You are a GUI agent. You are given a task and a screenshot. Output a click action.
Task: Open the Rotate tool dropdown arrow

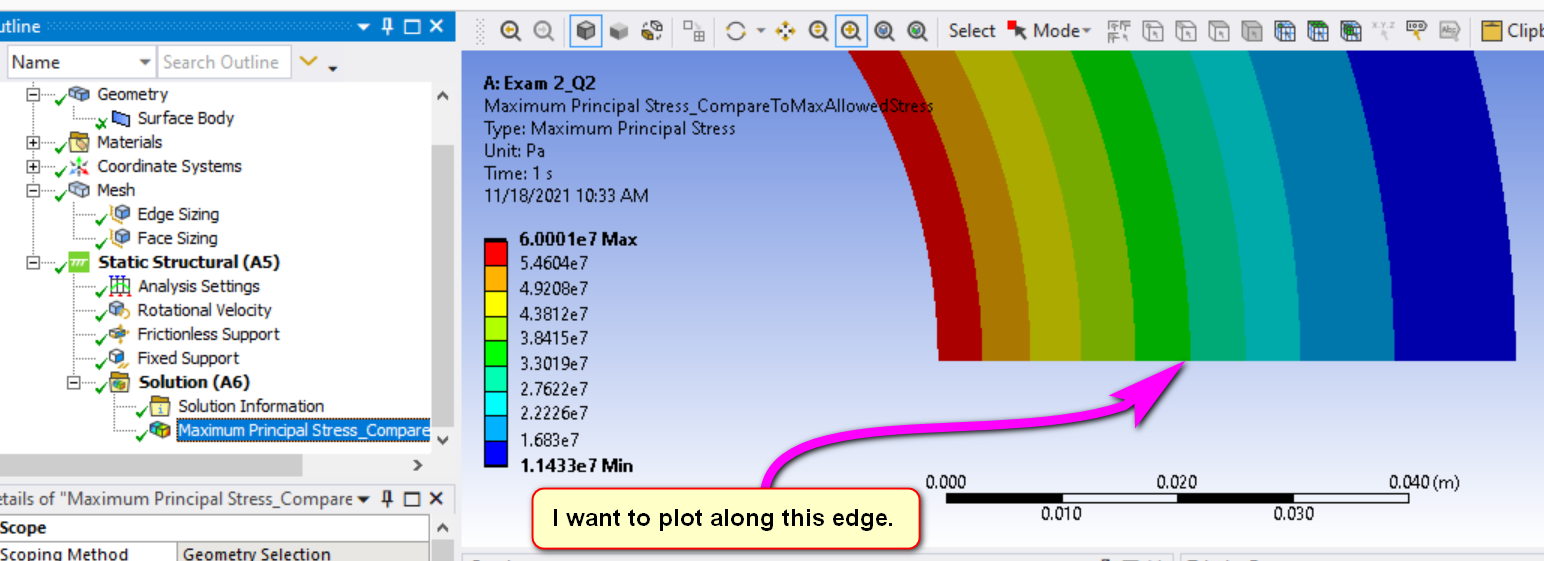(761, 31)
